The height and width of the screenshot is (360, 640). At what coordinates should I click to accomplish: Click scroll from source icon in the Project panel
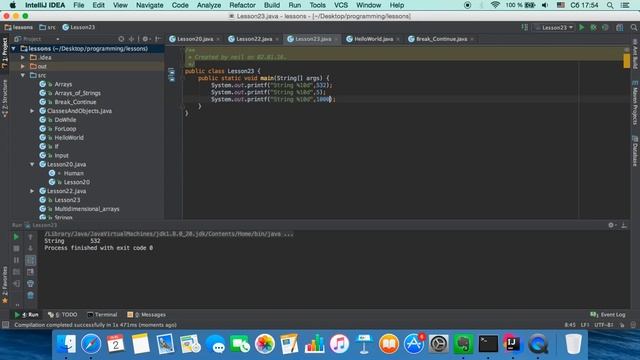pyautogui.click(x=121, y=39)
